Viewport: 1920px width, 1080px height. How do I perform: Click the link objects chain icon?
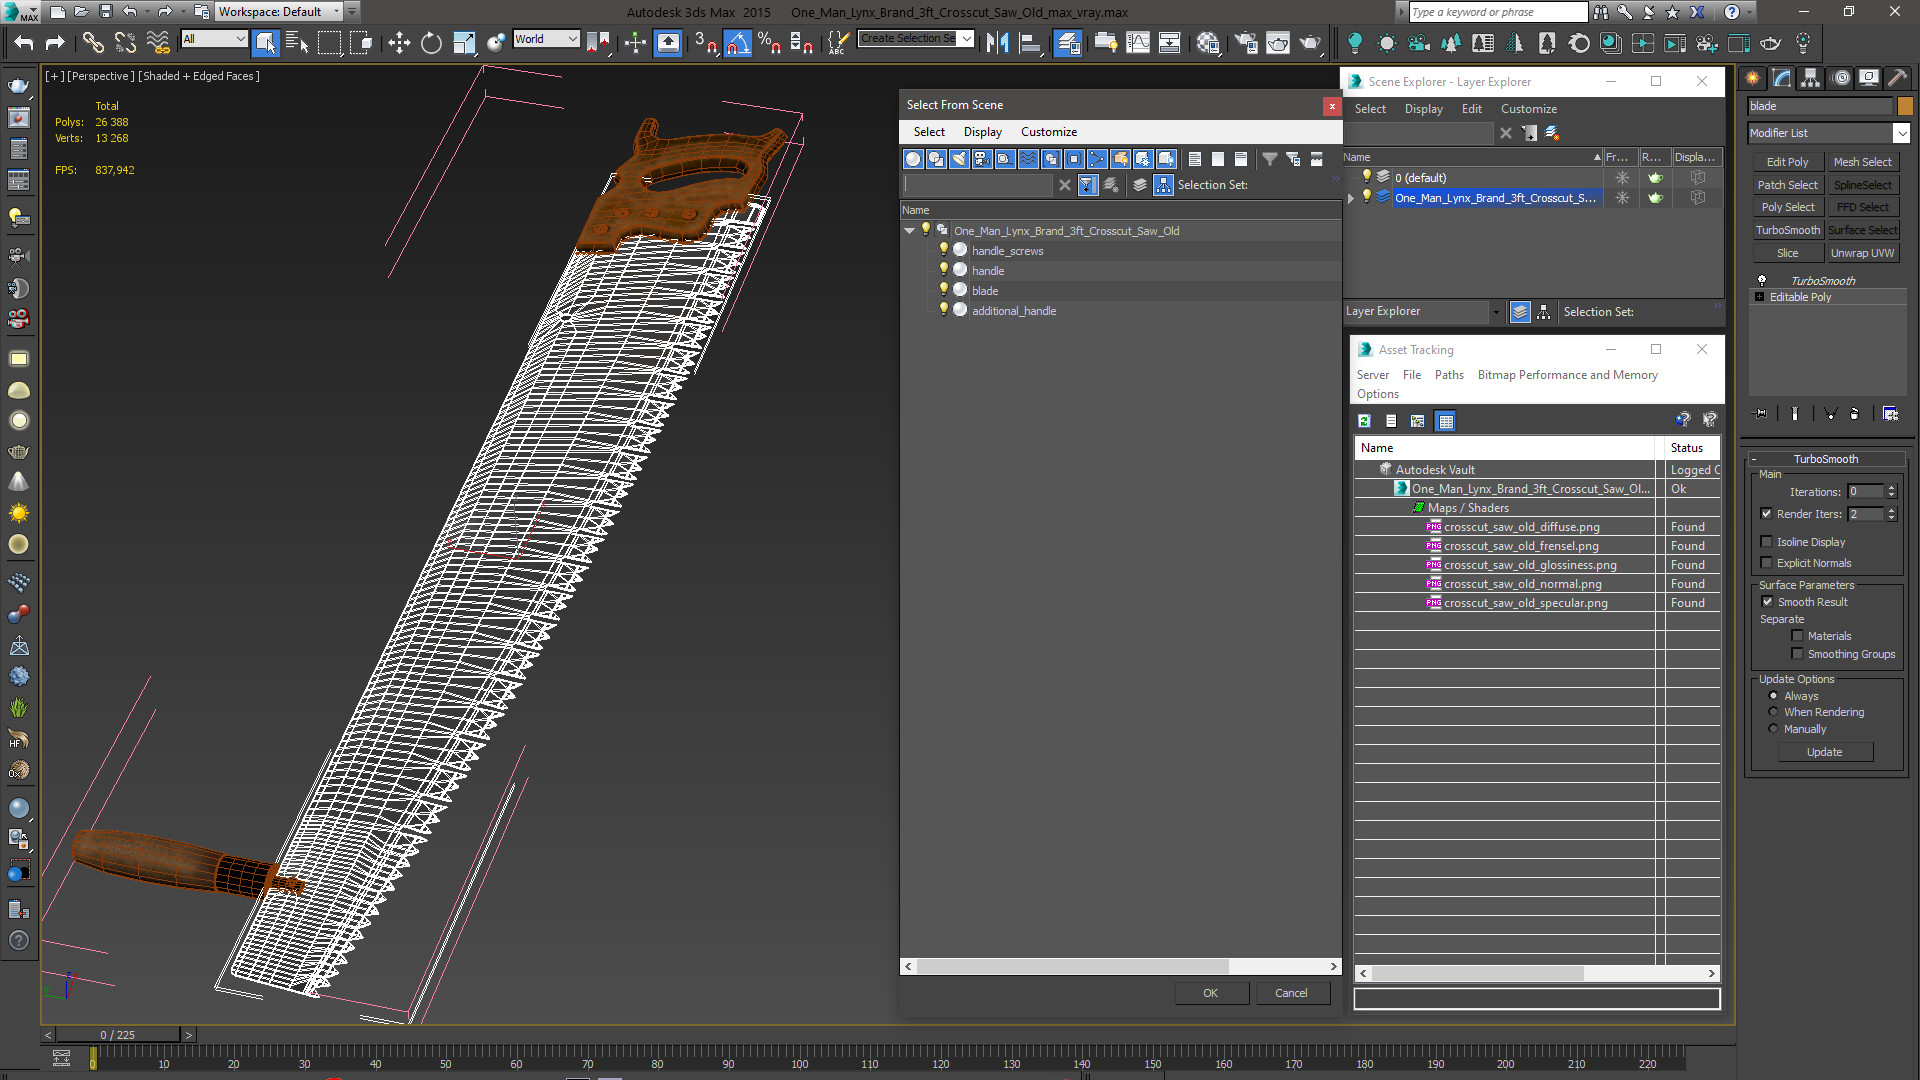[x=92, y=42]
